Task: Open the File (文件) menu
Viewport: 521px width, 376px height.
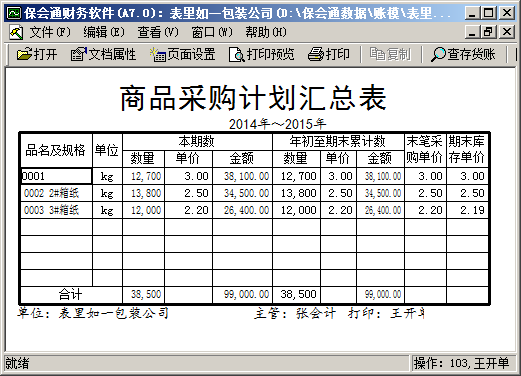Action: tap(50, 32)
